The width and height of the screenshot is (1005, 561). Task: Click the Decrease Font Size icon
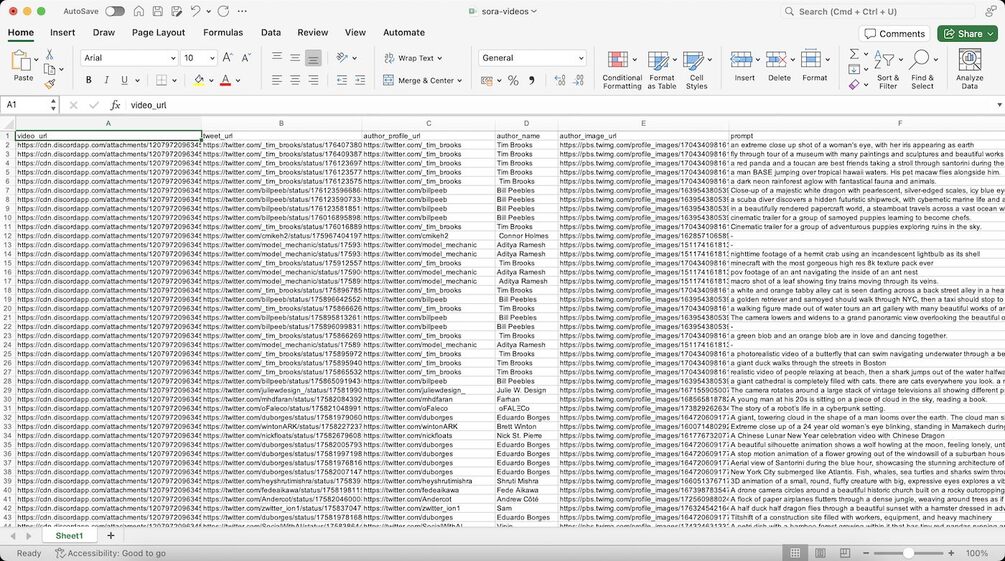coord(246,58)
